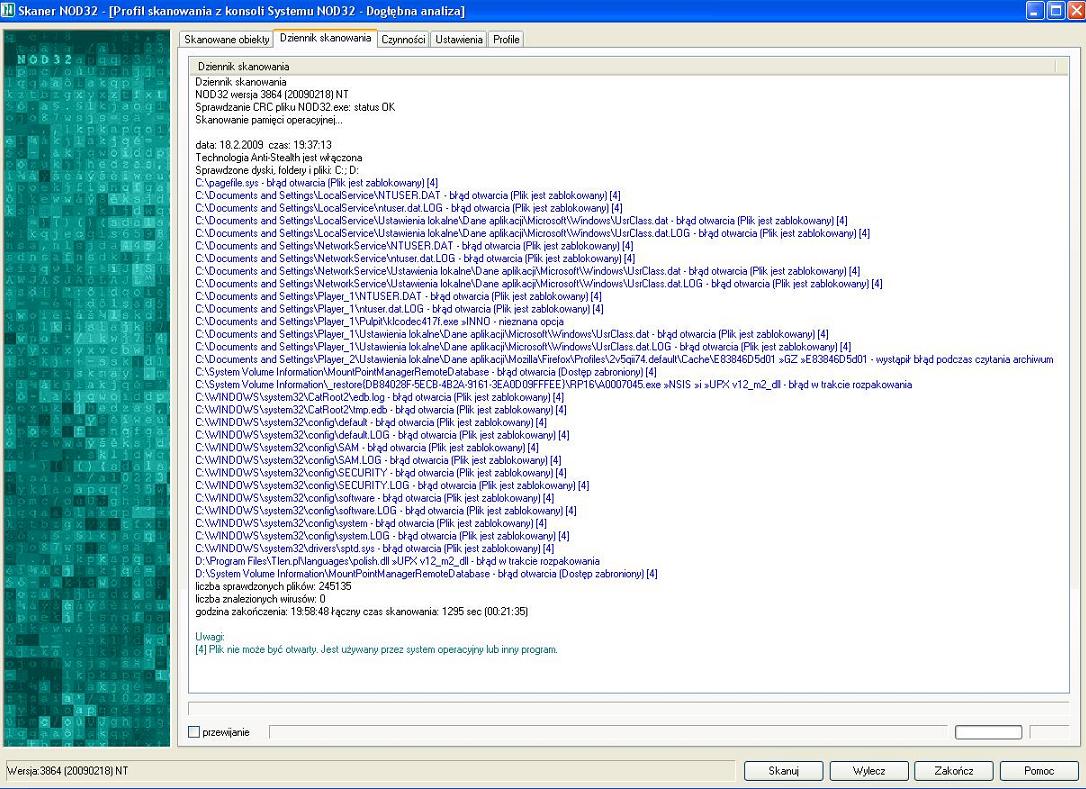
Task: Finish with the Zakończ button
Action: tap(954, 771)
